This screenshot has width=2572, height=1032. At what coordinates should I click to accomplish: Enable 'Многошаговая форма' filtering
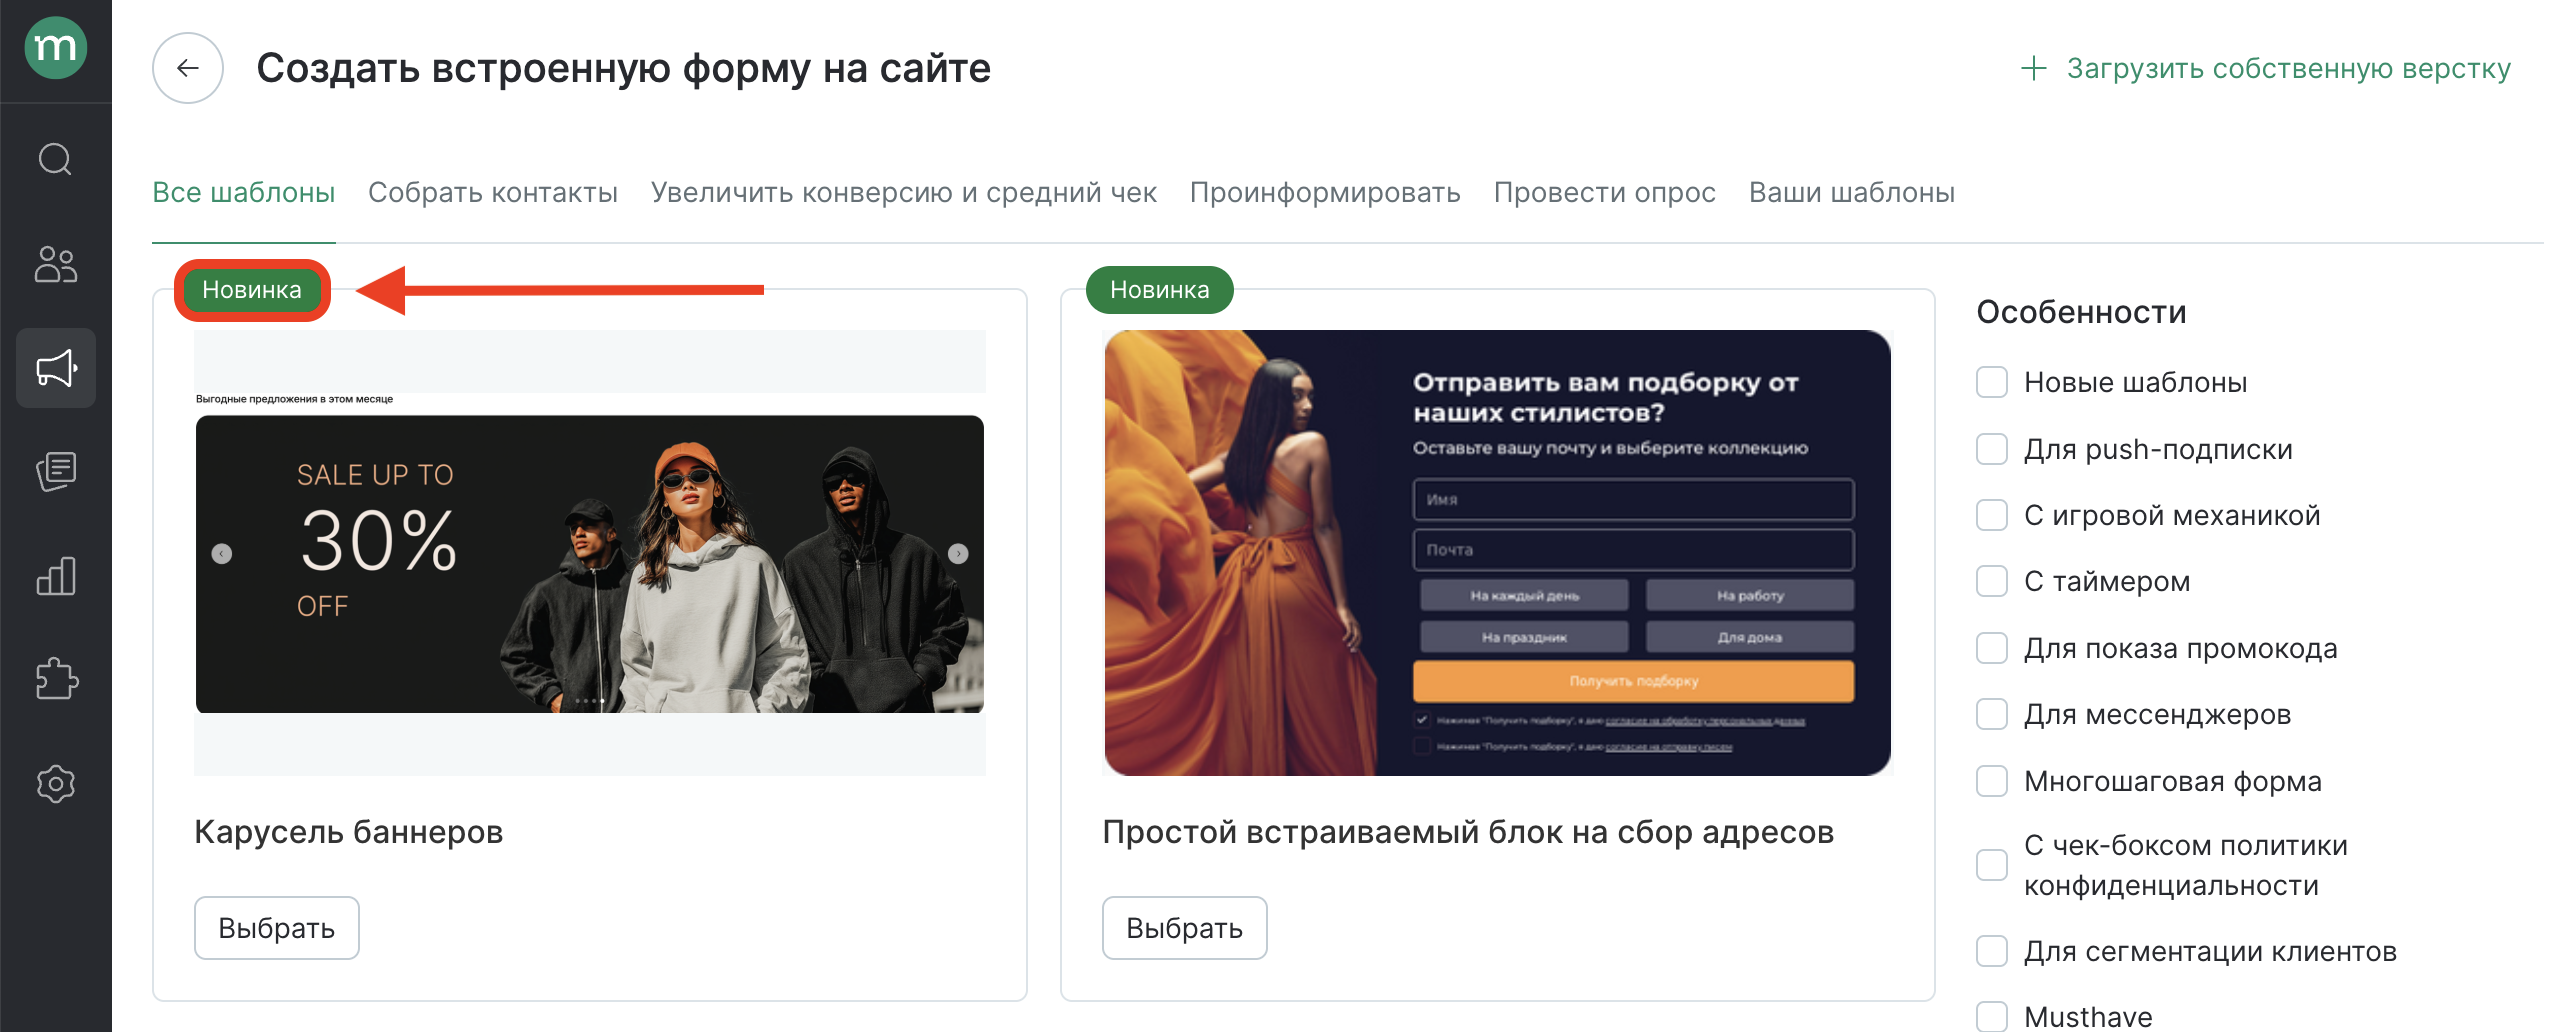pyautogui.click(x=1991, y=780)
